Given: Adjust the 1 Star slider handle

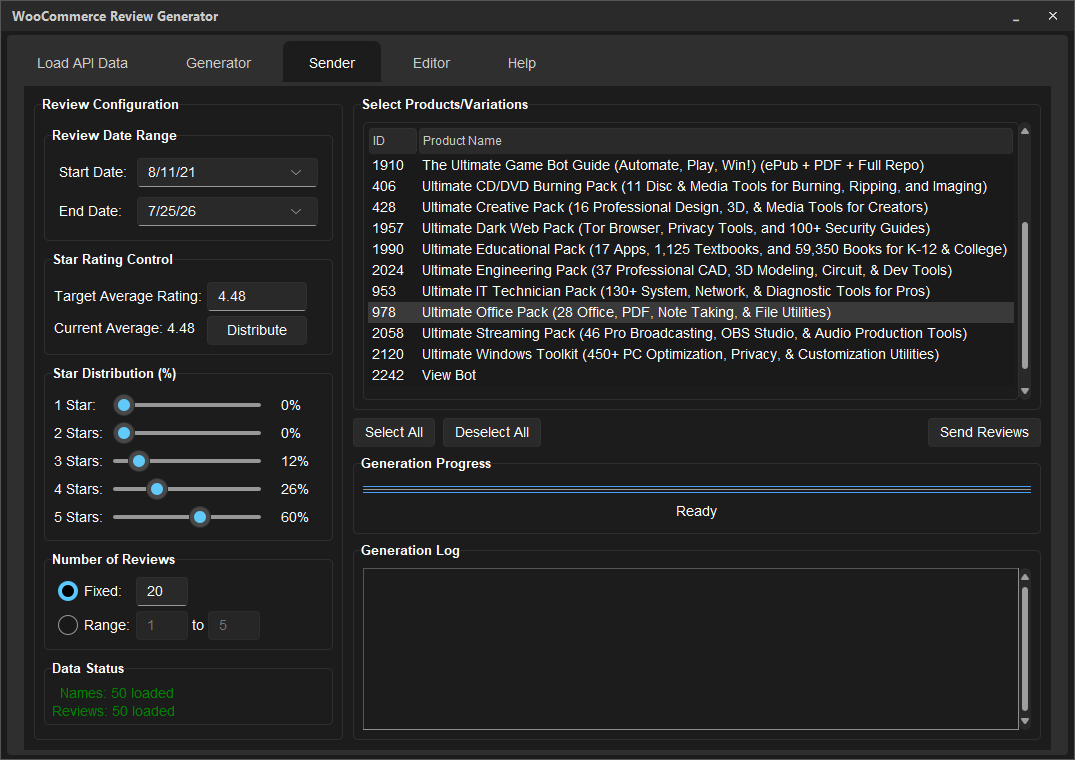Looking at the screenshot, I should coord(124,405).
